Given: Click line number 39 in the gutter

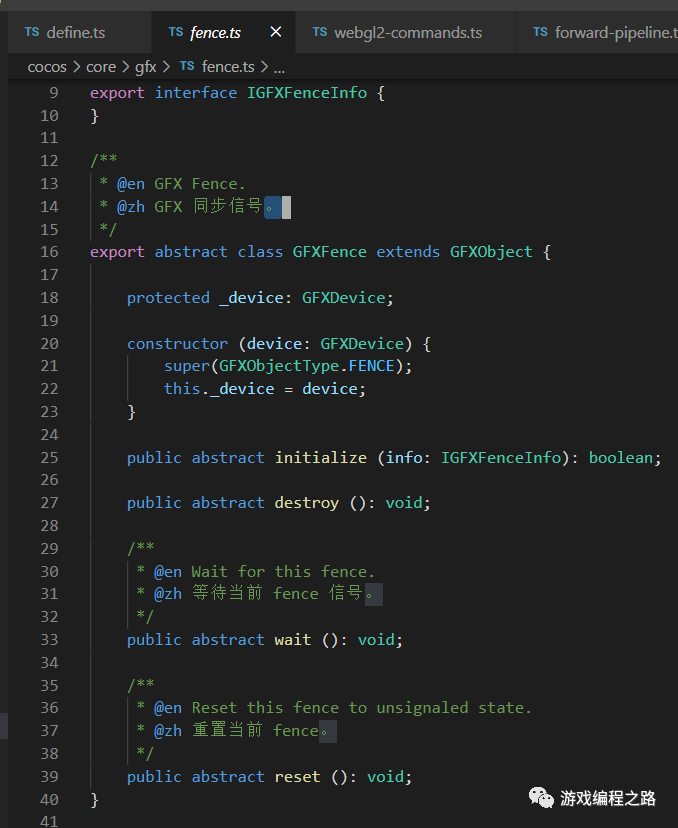Looking at the screenshot, I should (49, 776).
